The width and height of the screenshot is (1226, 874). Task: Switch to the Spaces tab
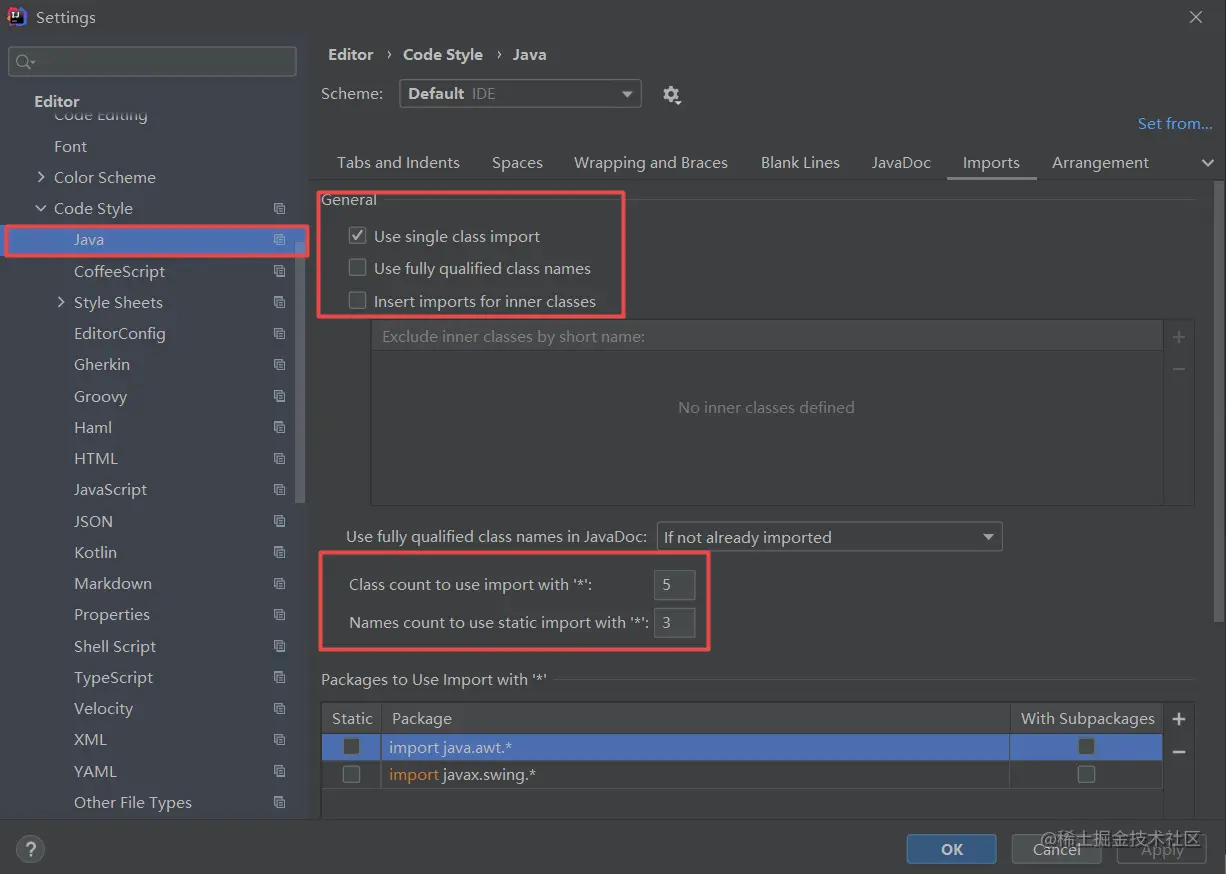(x=517, y=163)
